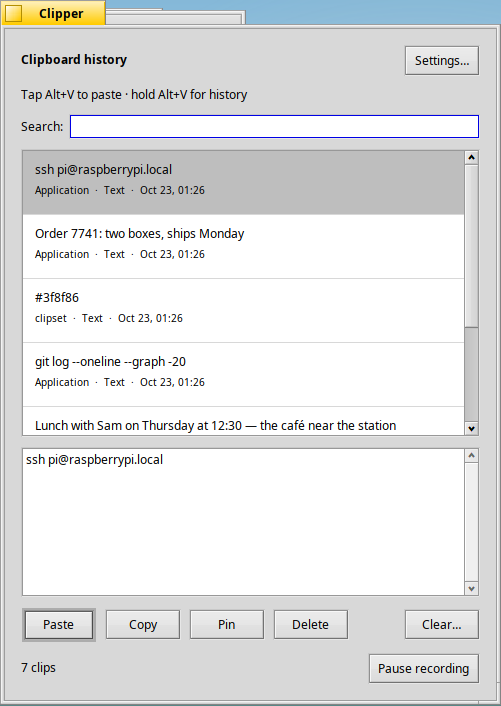
Task: Open the Clear... history dialog
Action: tap(442, 625)
